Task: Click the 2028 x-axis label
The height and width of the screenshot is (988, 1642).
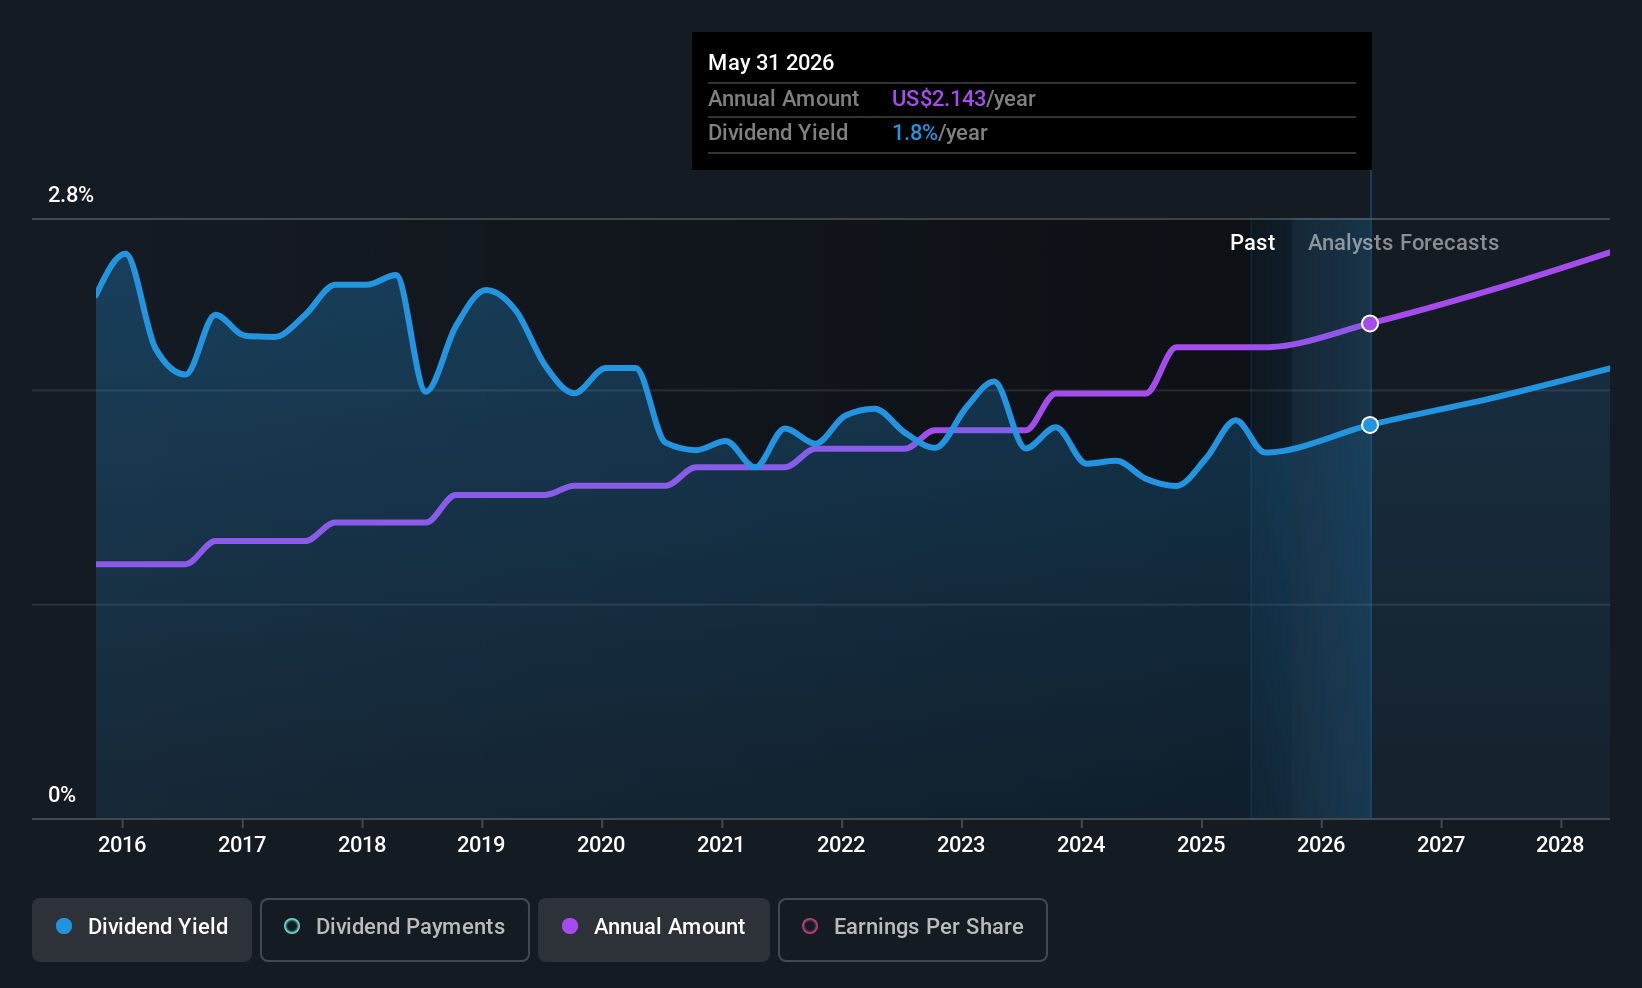Action: point(1560,845)
